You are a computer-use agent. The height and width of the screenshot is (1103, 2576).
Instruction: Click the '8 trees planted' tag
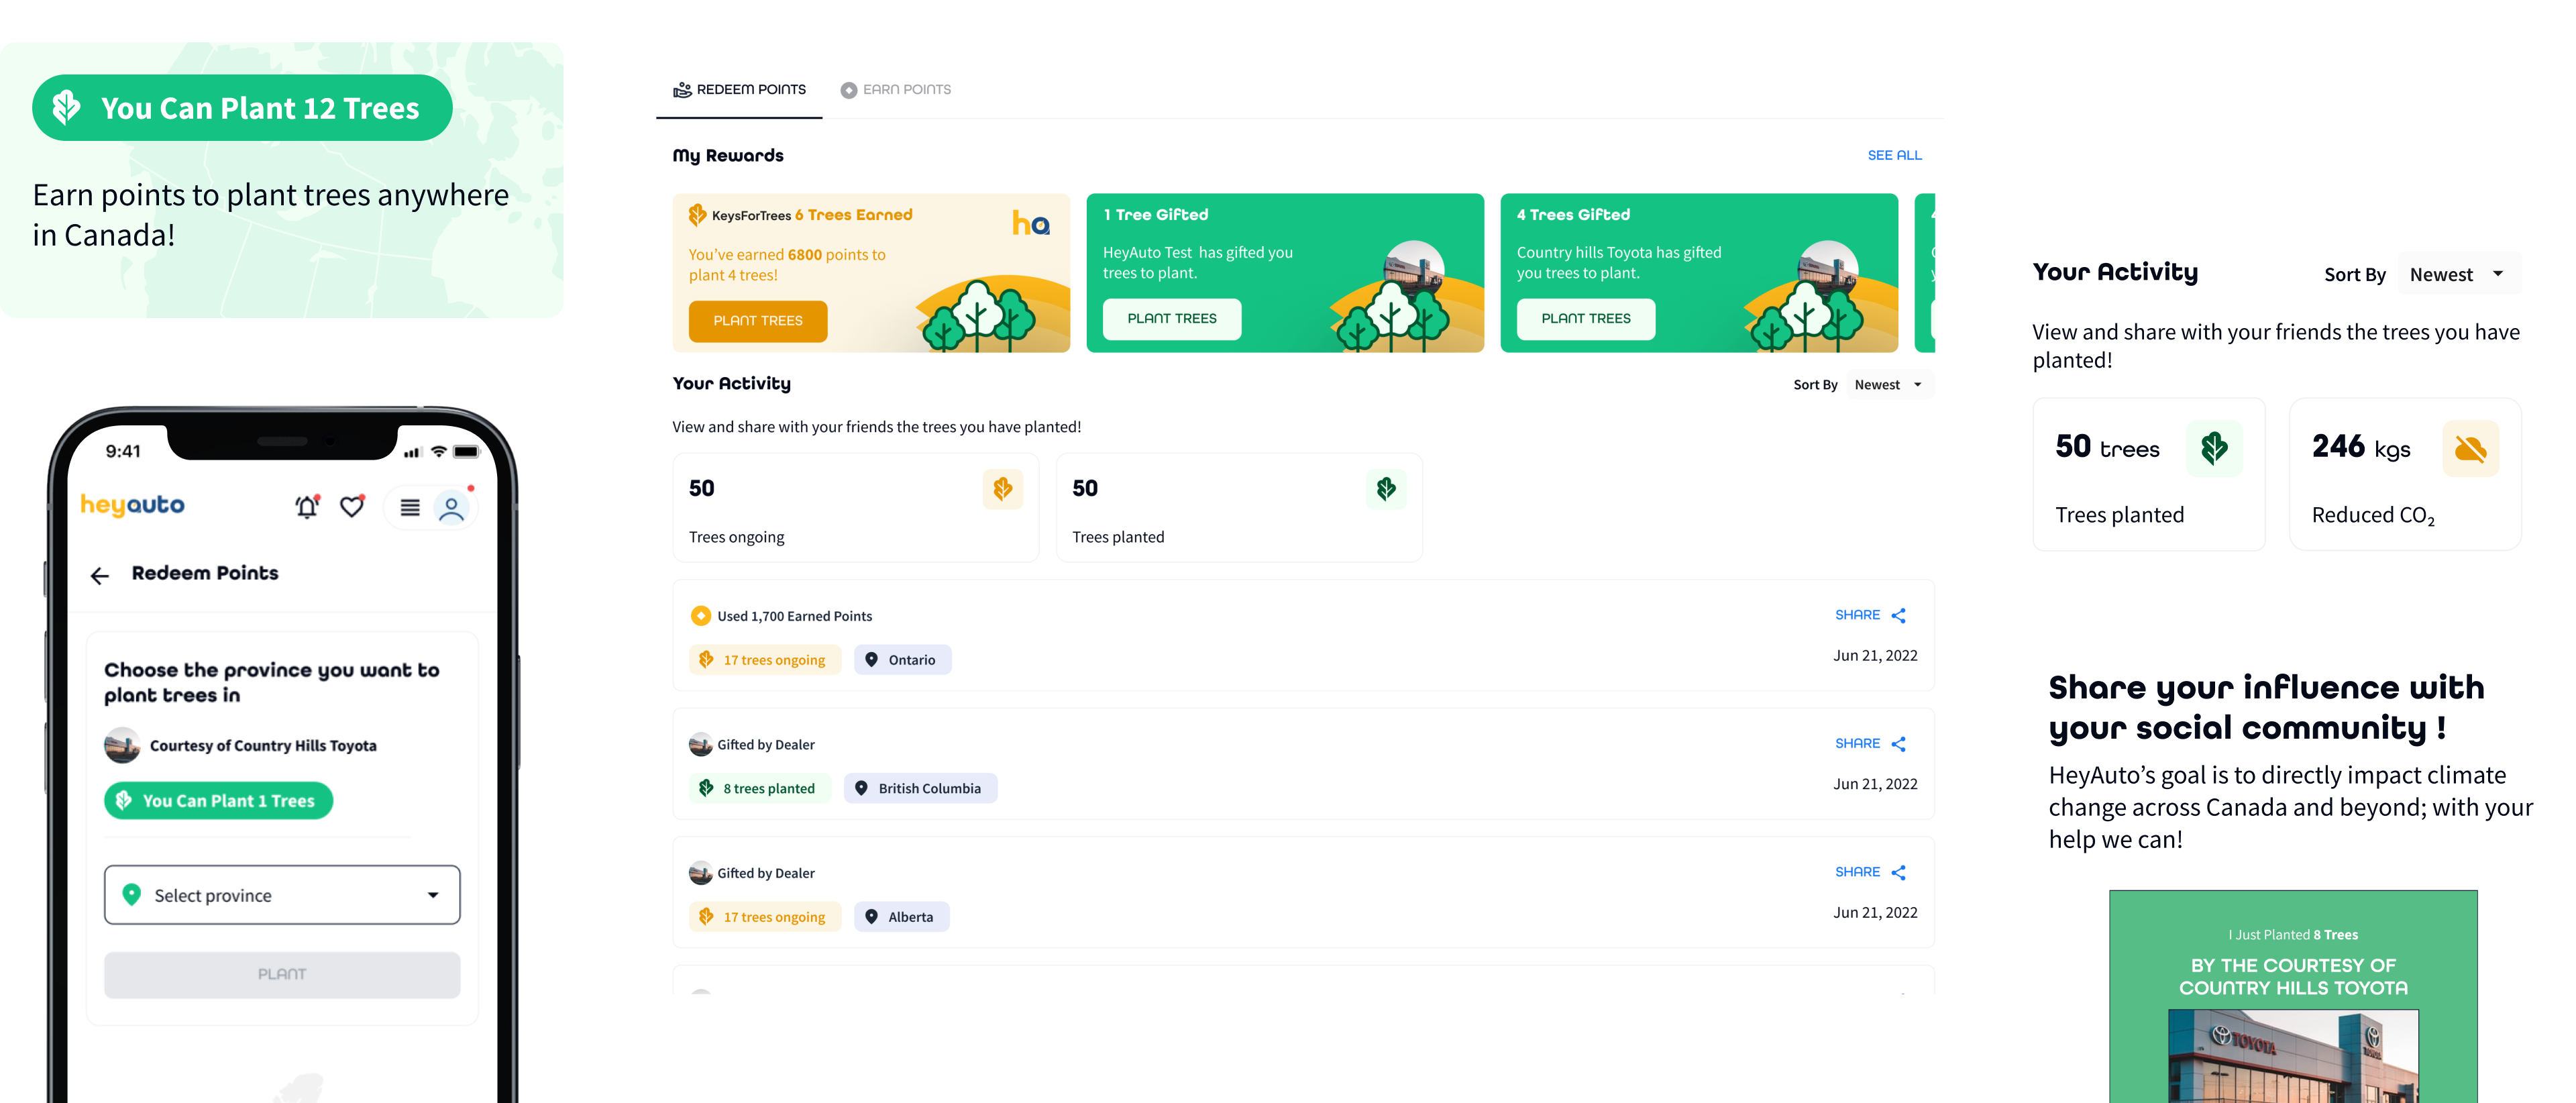(x=760, y=788)
